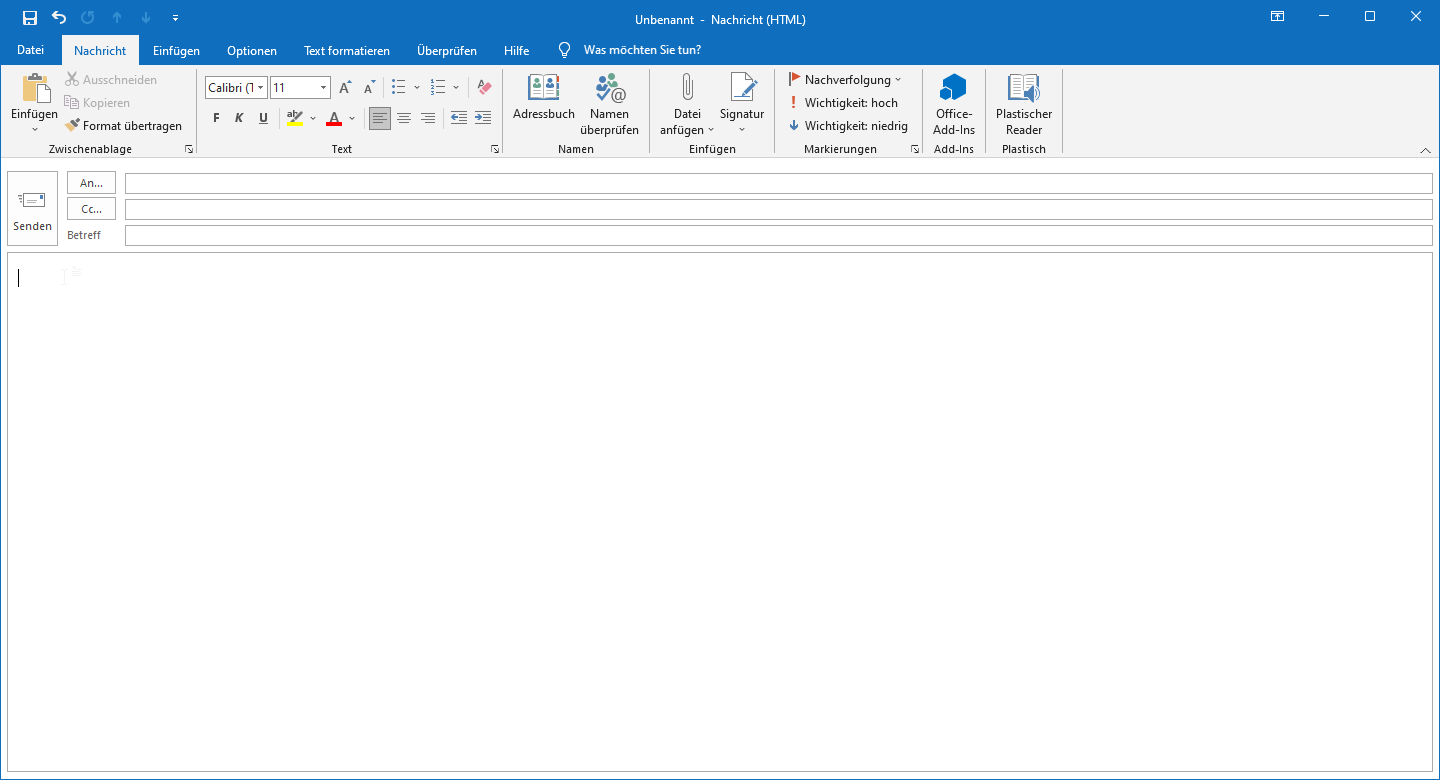Apply the red font color swatch
The height and width of the screenshot is (780, 1440).
pyautogui.click(x=334, y=118)
